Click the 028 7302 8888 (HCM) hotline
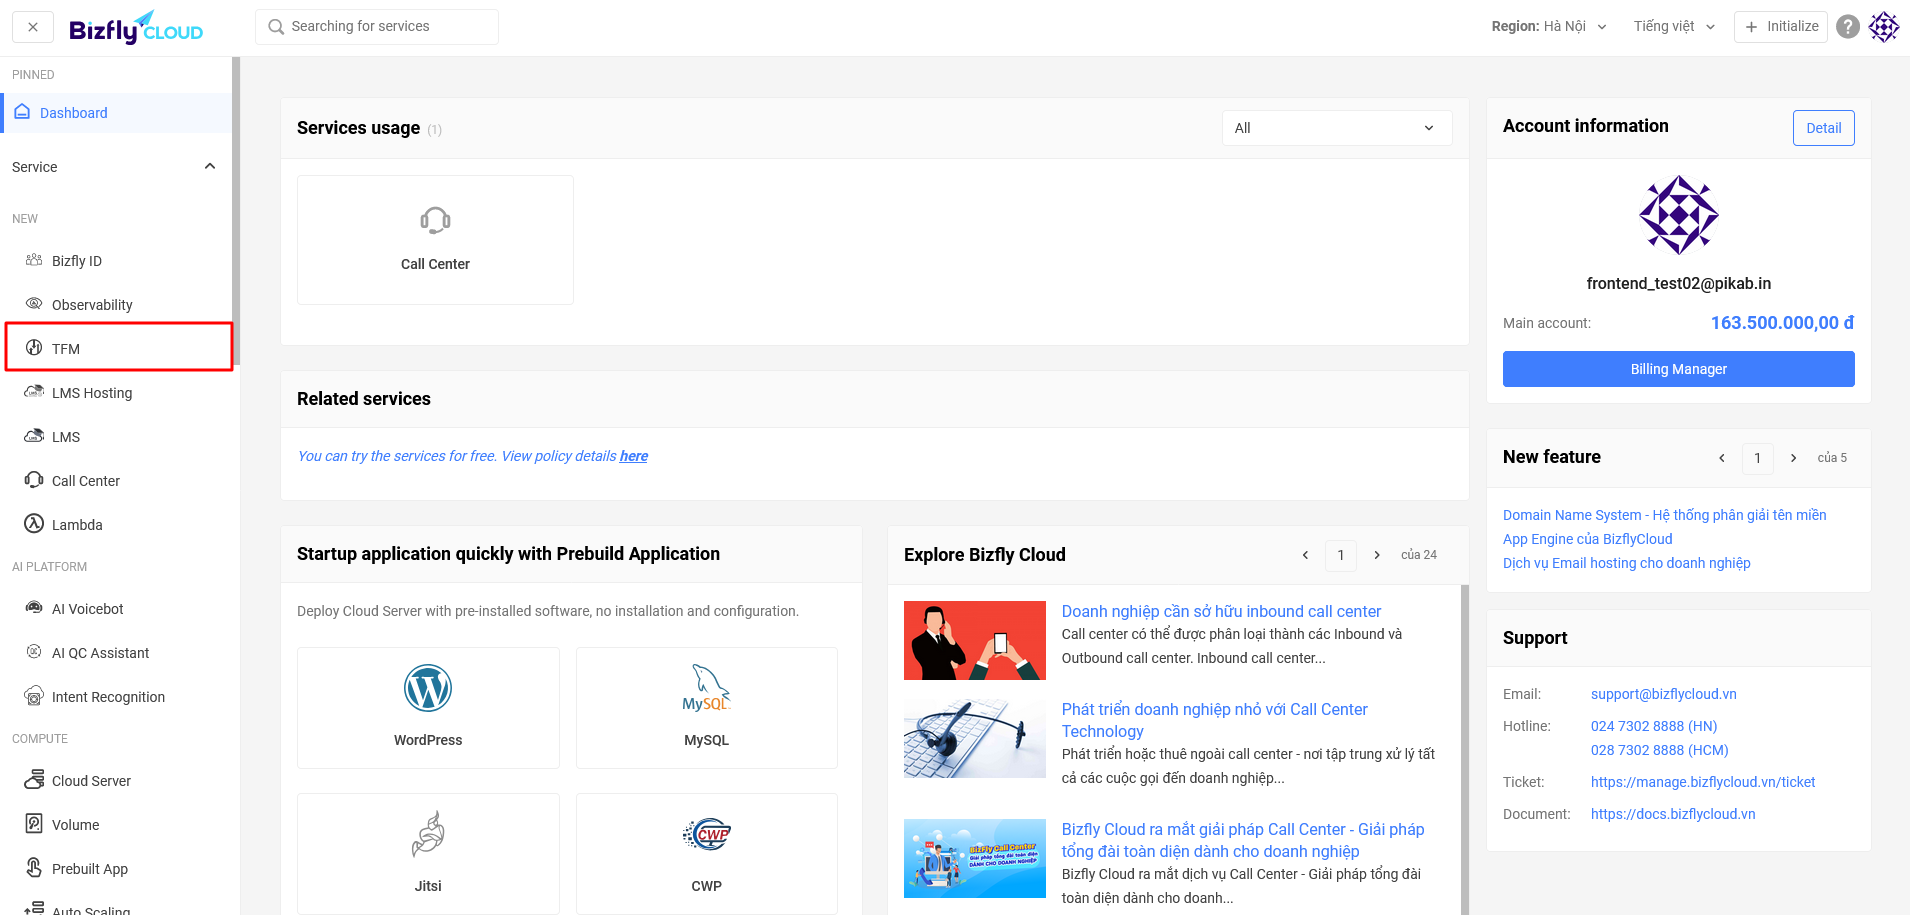This screenshot has width=1910, height=915. click(1660, 750)
